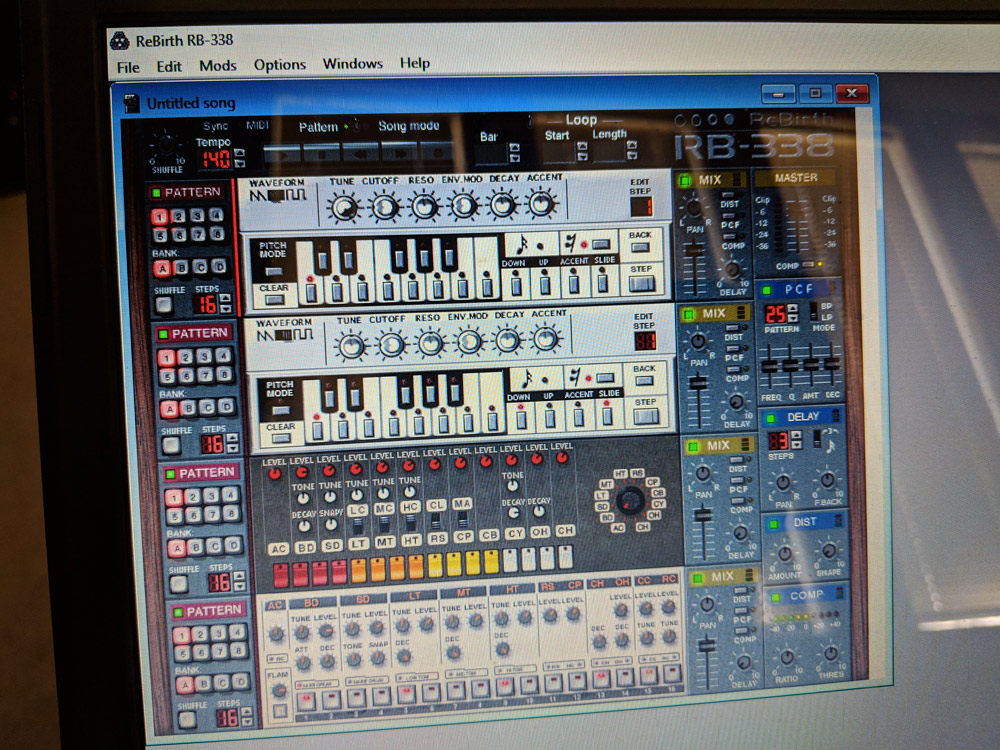Click the Step button on the top synth
Screen dimensions: 1000x750
642,283
